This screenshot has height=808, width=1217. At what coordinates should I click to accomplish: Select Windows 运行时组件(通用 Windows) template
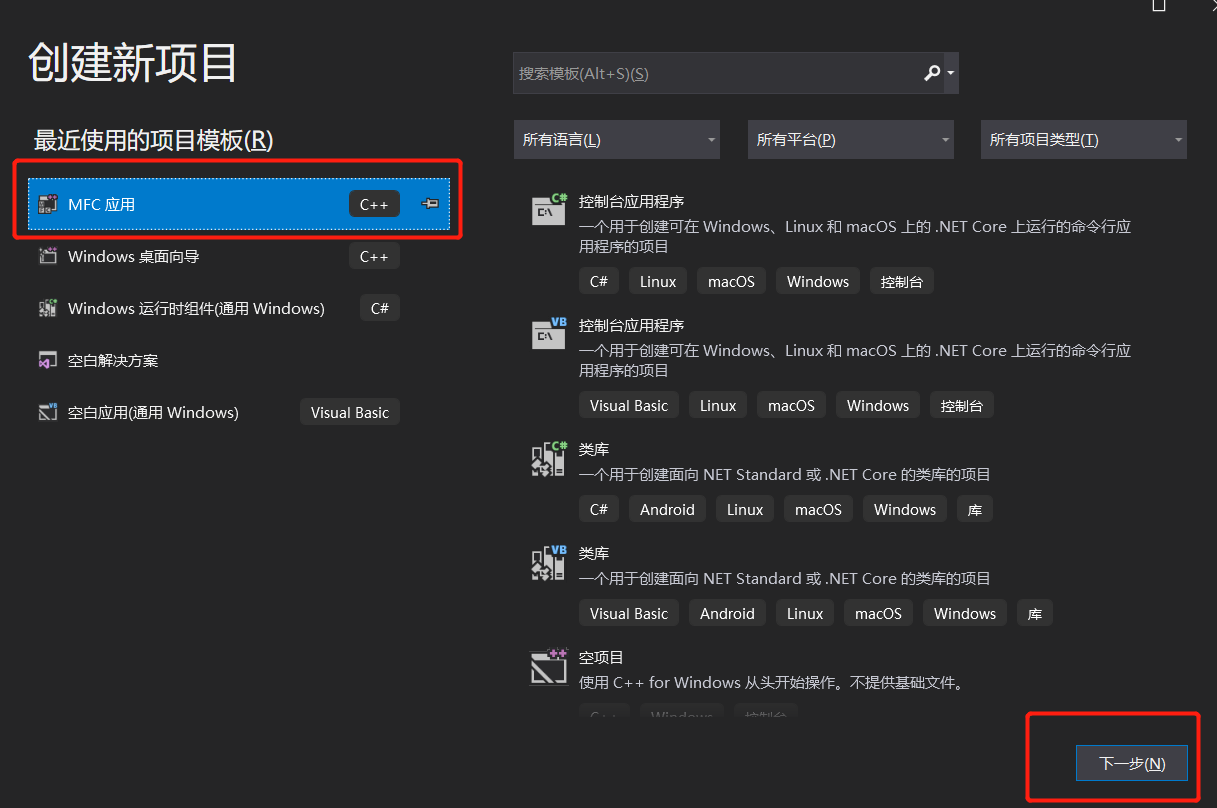tap(239, 308)
